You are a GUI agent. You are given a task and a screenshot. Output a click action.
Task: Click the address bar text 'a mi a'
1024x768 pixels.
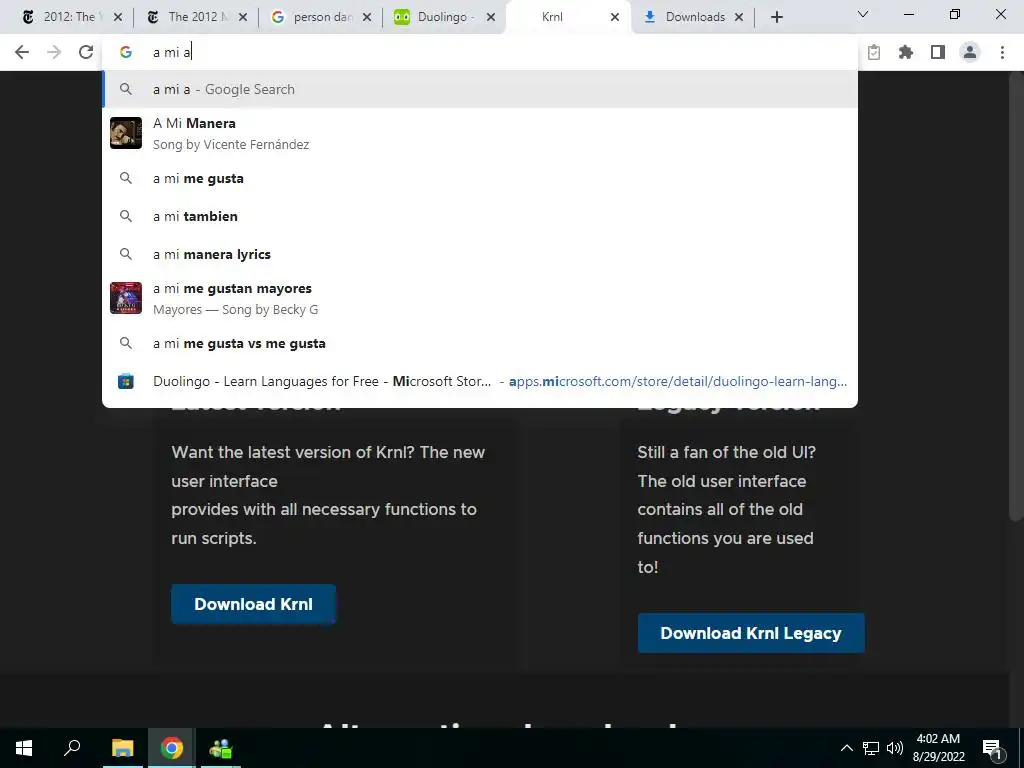tap(172, 52)
